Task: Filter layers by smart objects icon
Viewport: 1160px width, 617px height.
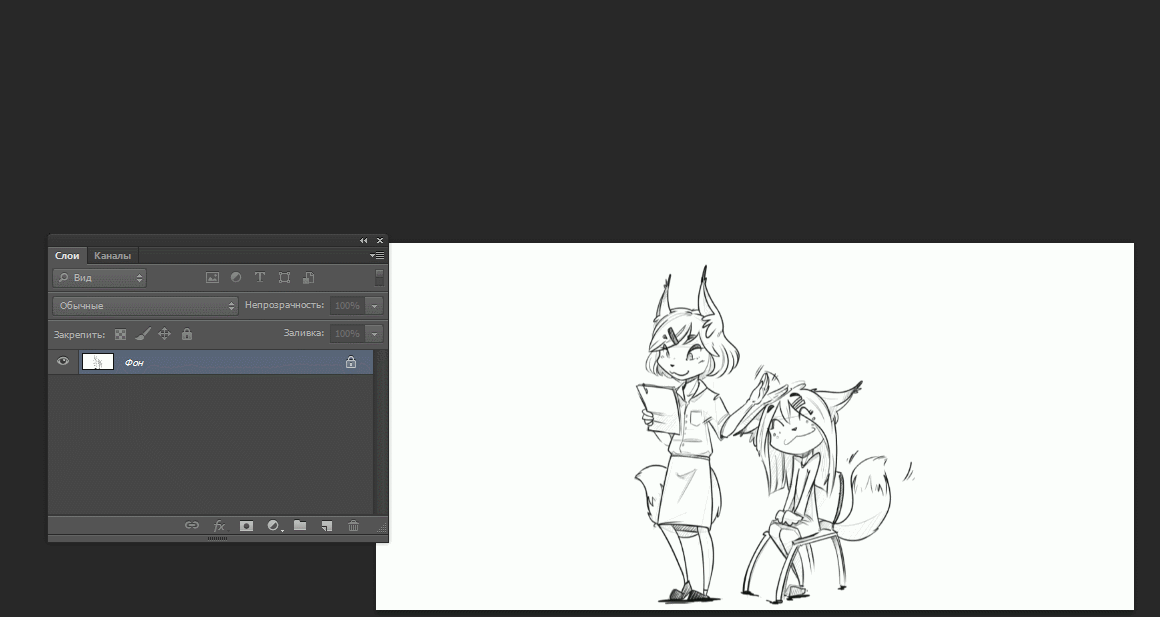Action: click(x=308, y=278)
